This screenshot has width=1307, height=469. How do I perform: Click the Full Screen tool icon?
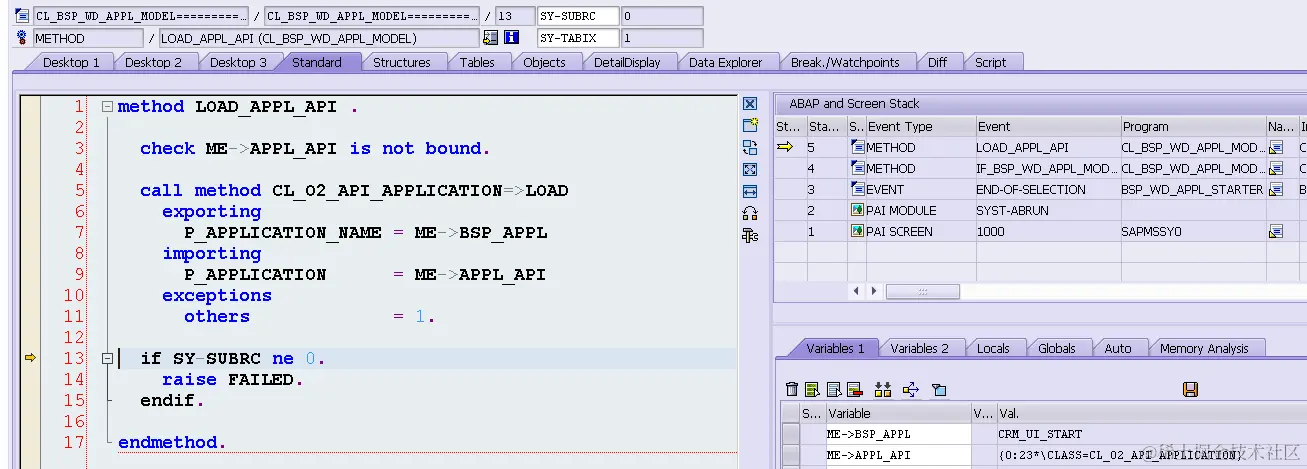(x=750, y=169)
